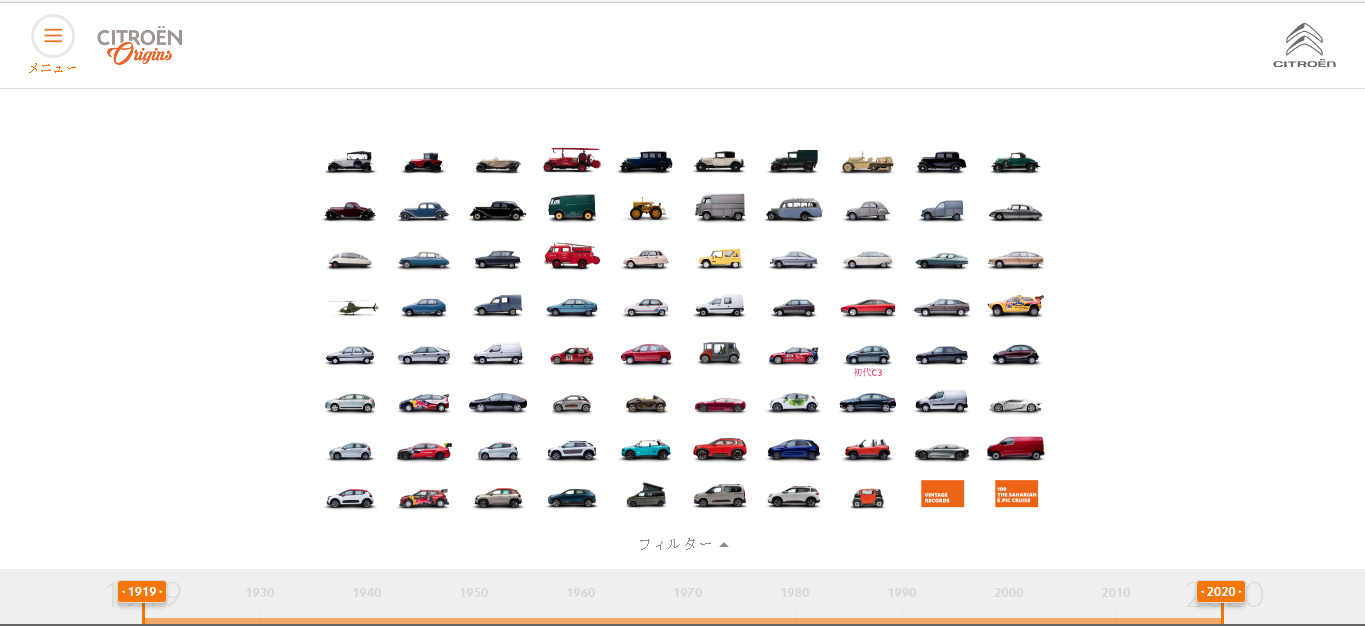Image resolution: width=1365 pixels, height=626 pixels.
Task: Click the Citroën chevron brand logo
Action: pos(1304,46)
